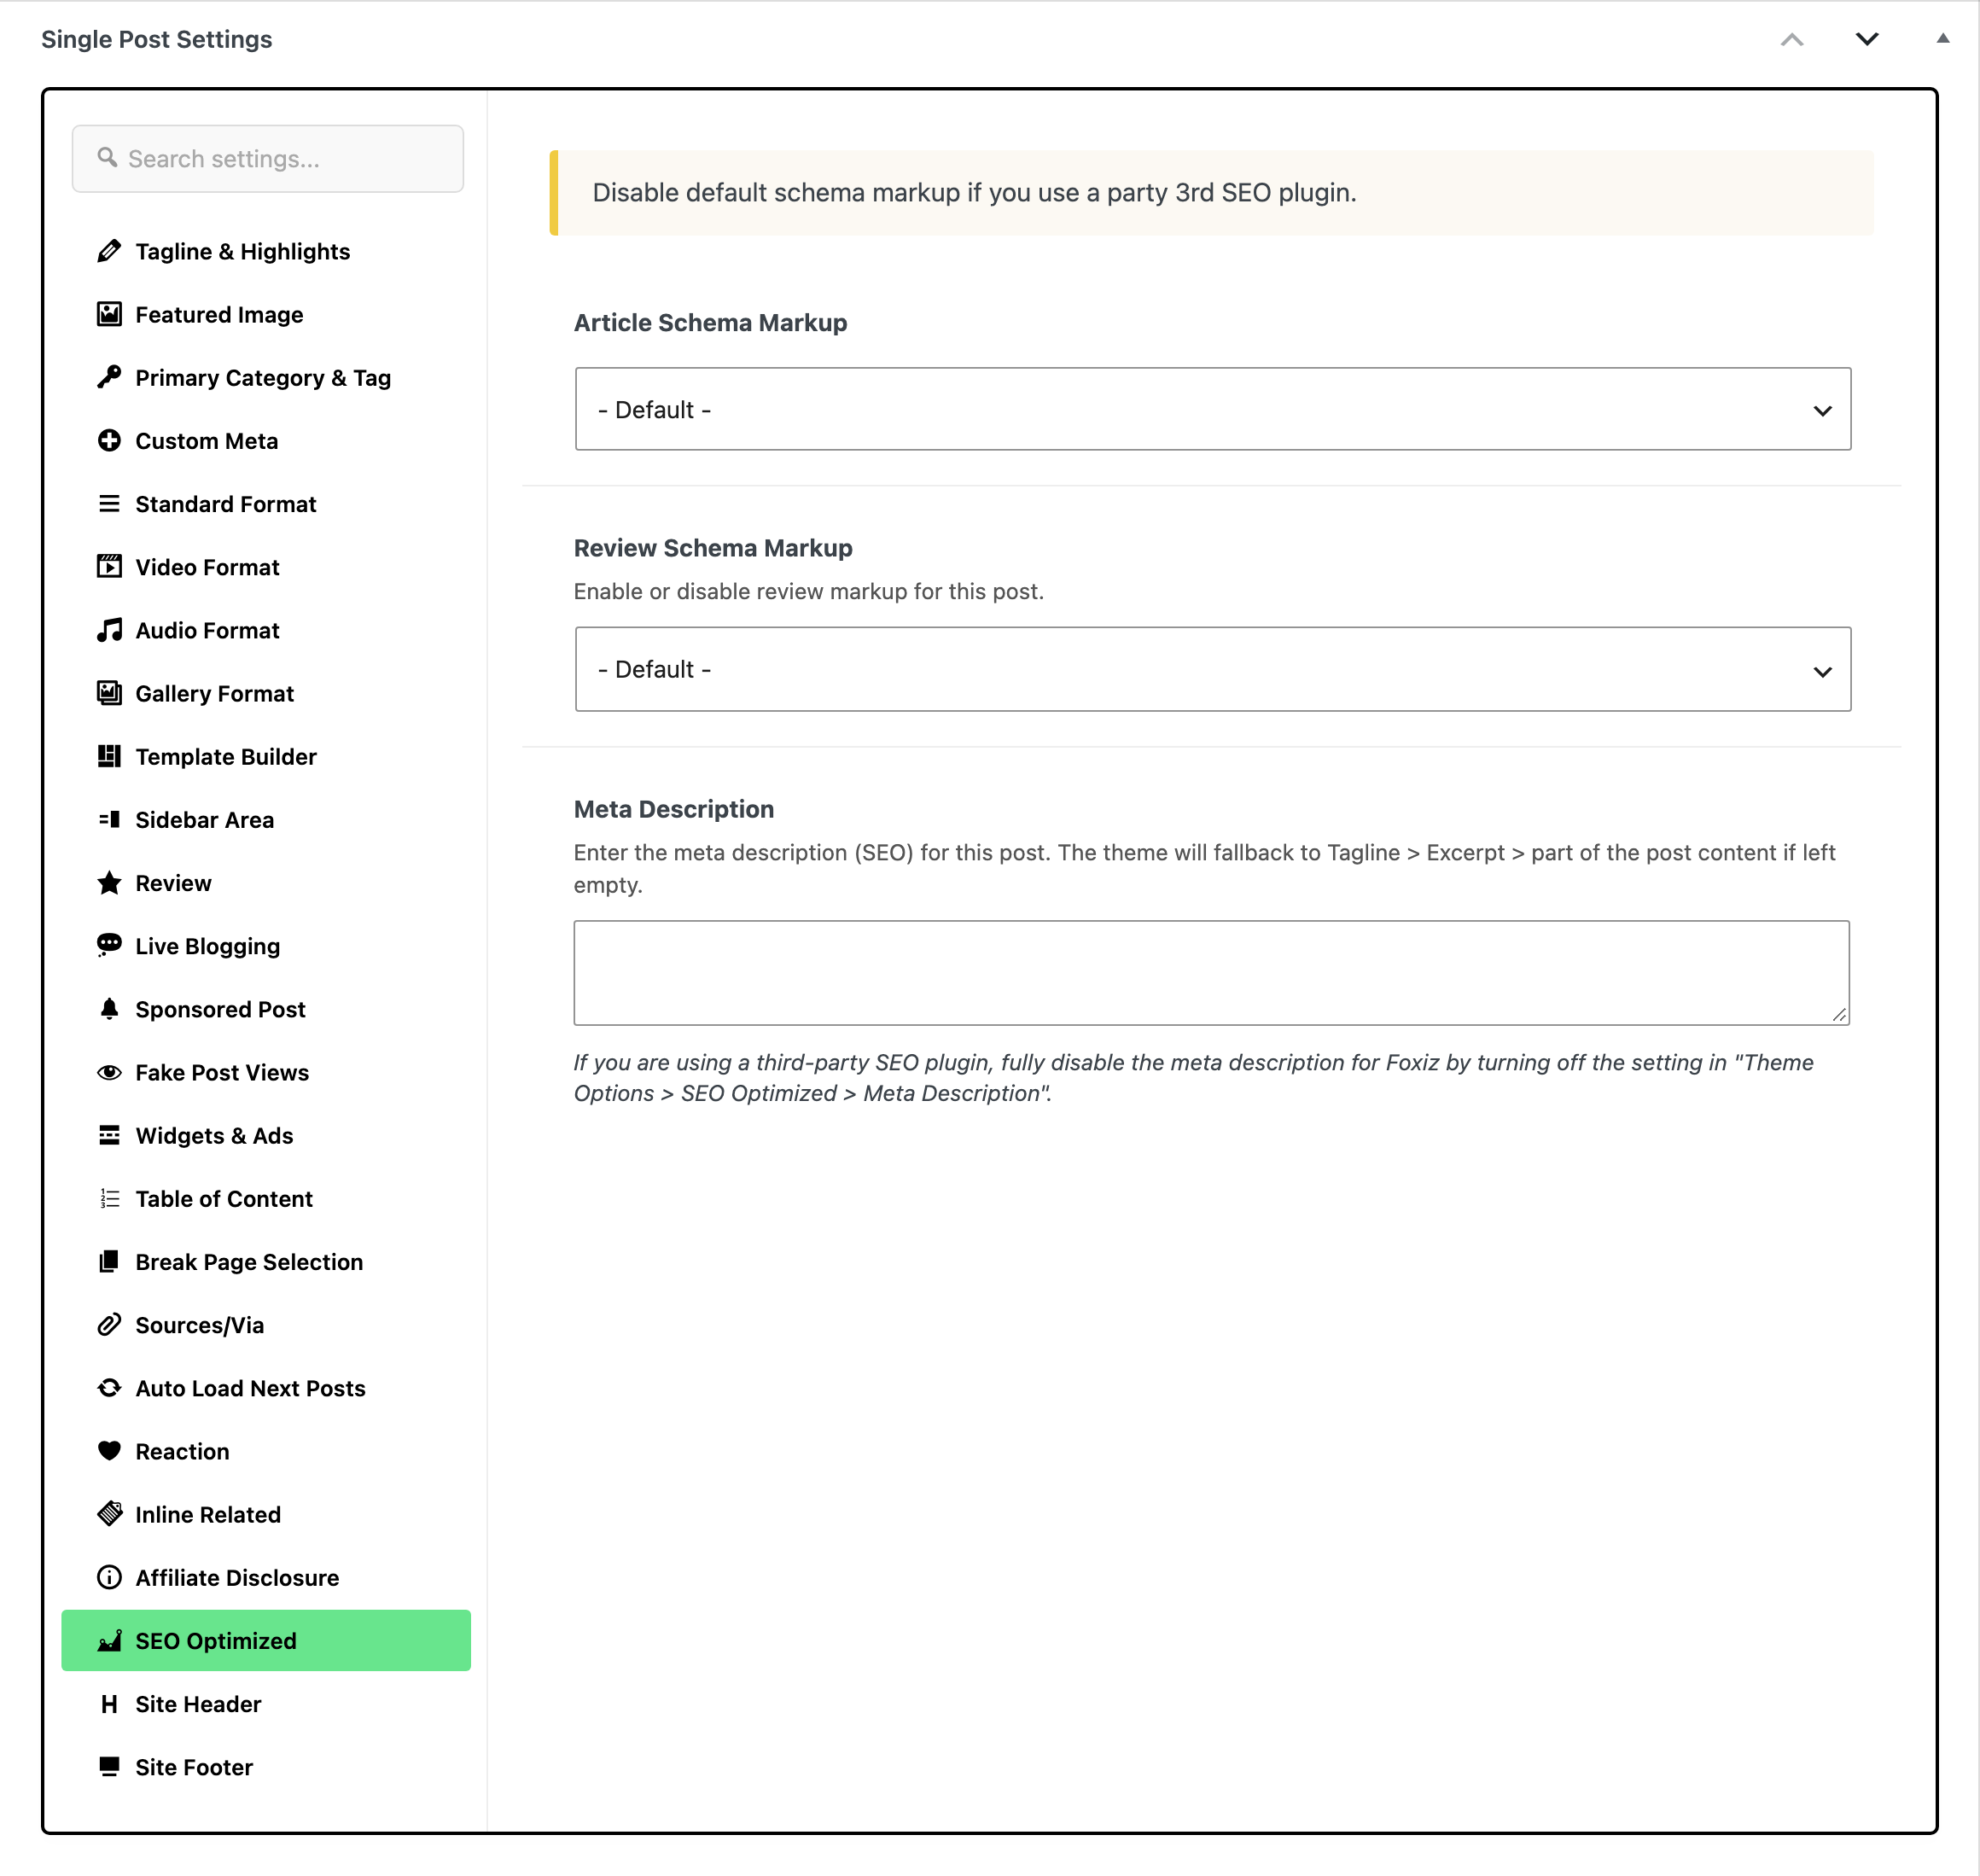Click the Single Post Settings panel title

point(157,39)
